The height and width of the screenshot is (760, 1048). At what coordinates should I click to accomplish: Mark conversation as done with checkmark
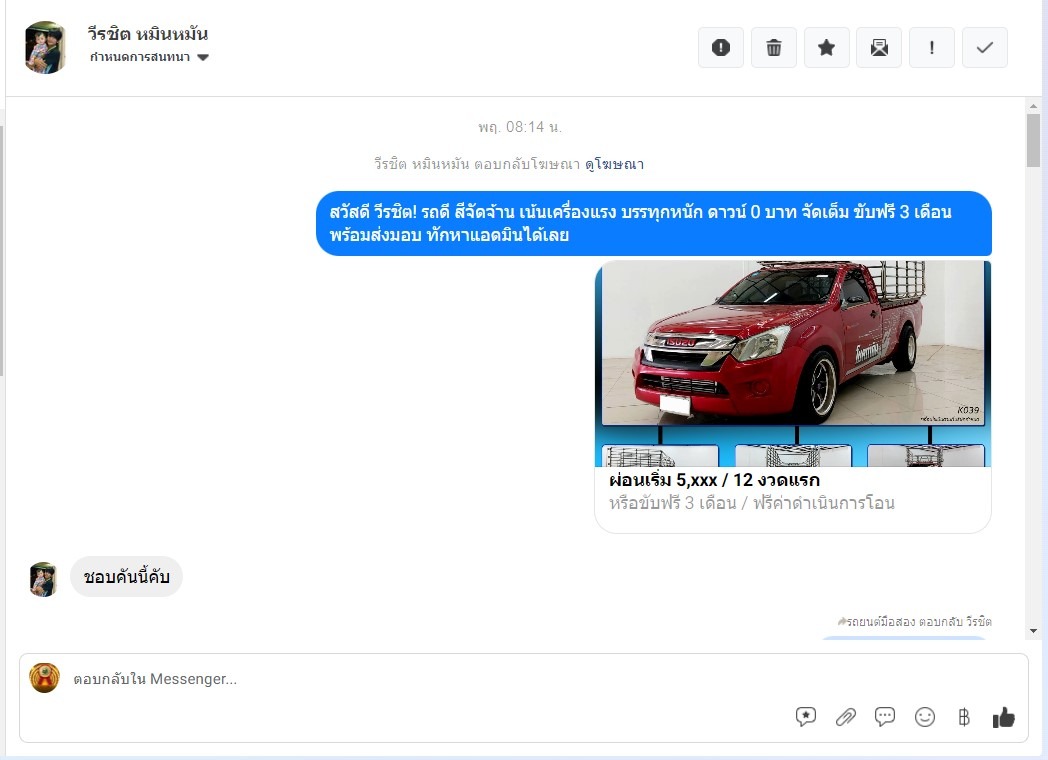click(x=985, y=48)
